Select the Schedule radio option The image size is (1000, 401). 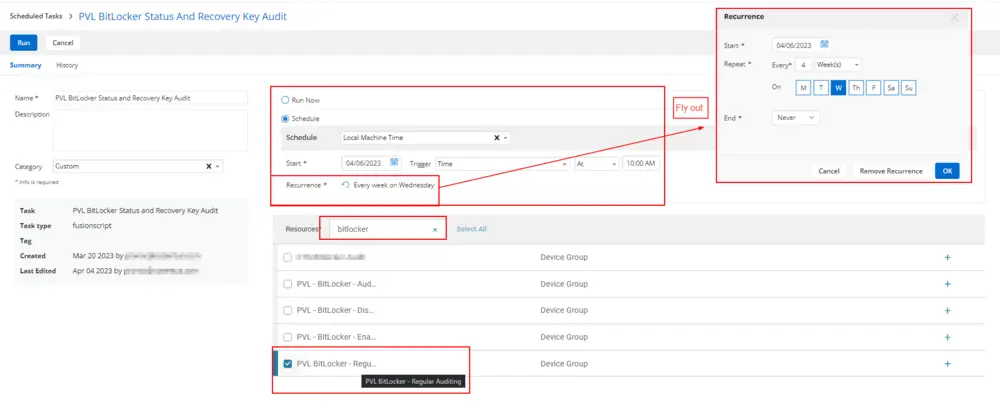click(285, 119)
